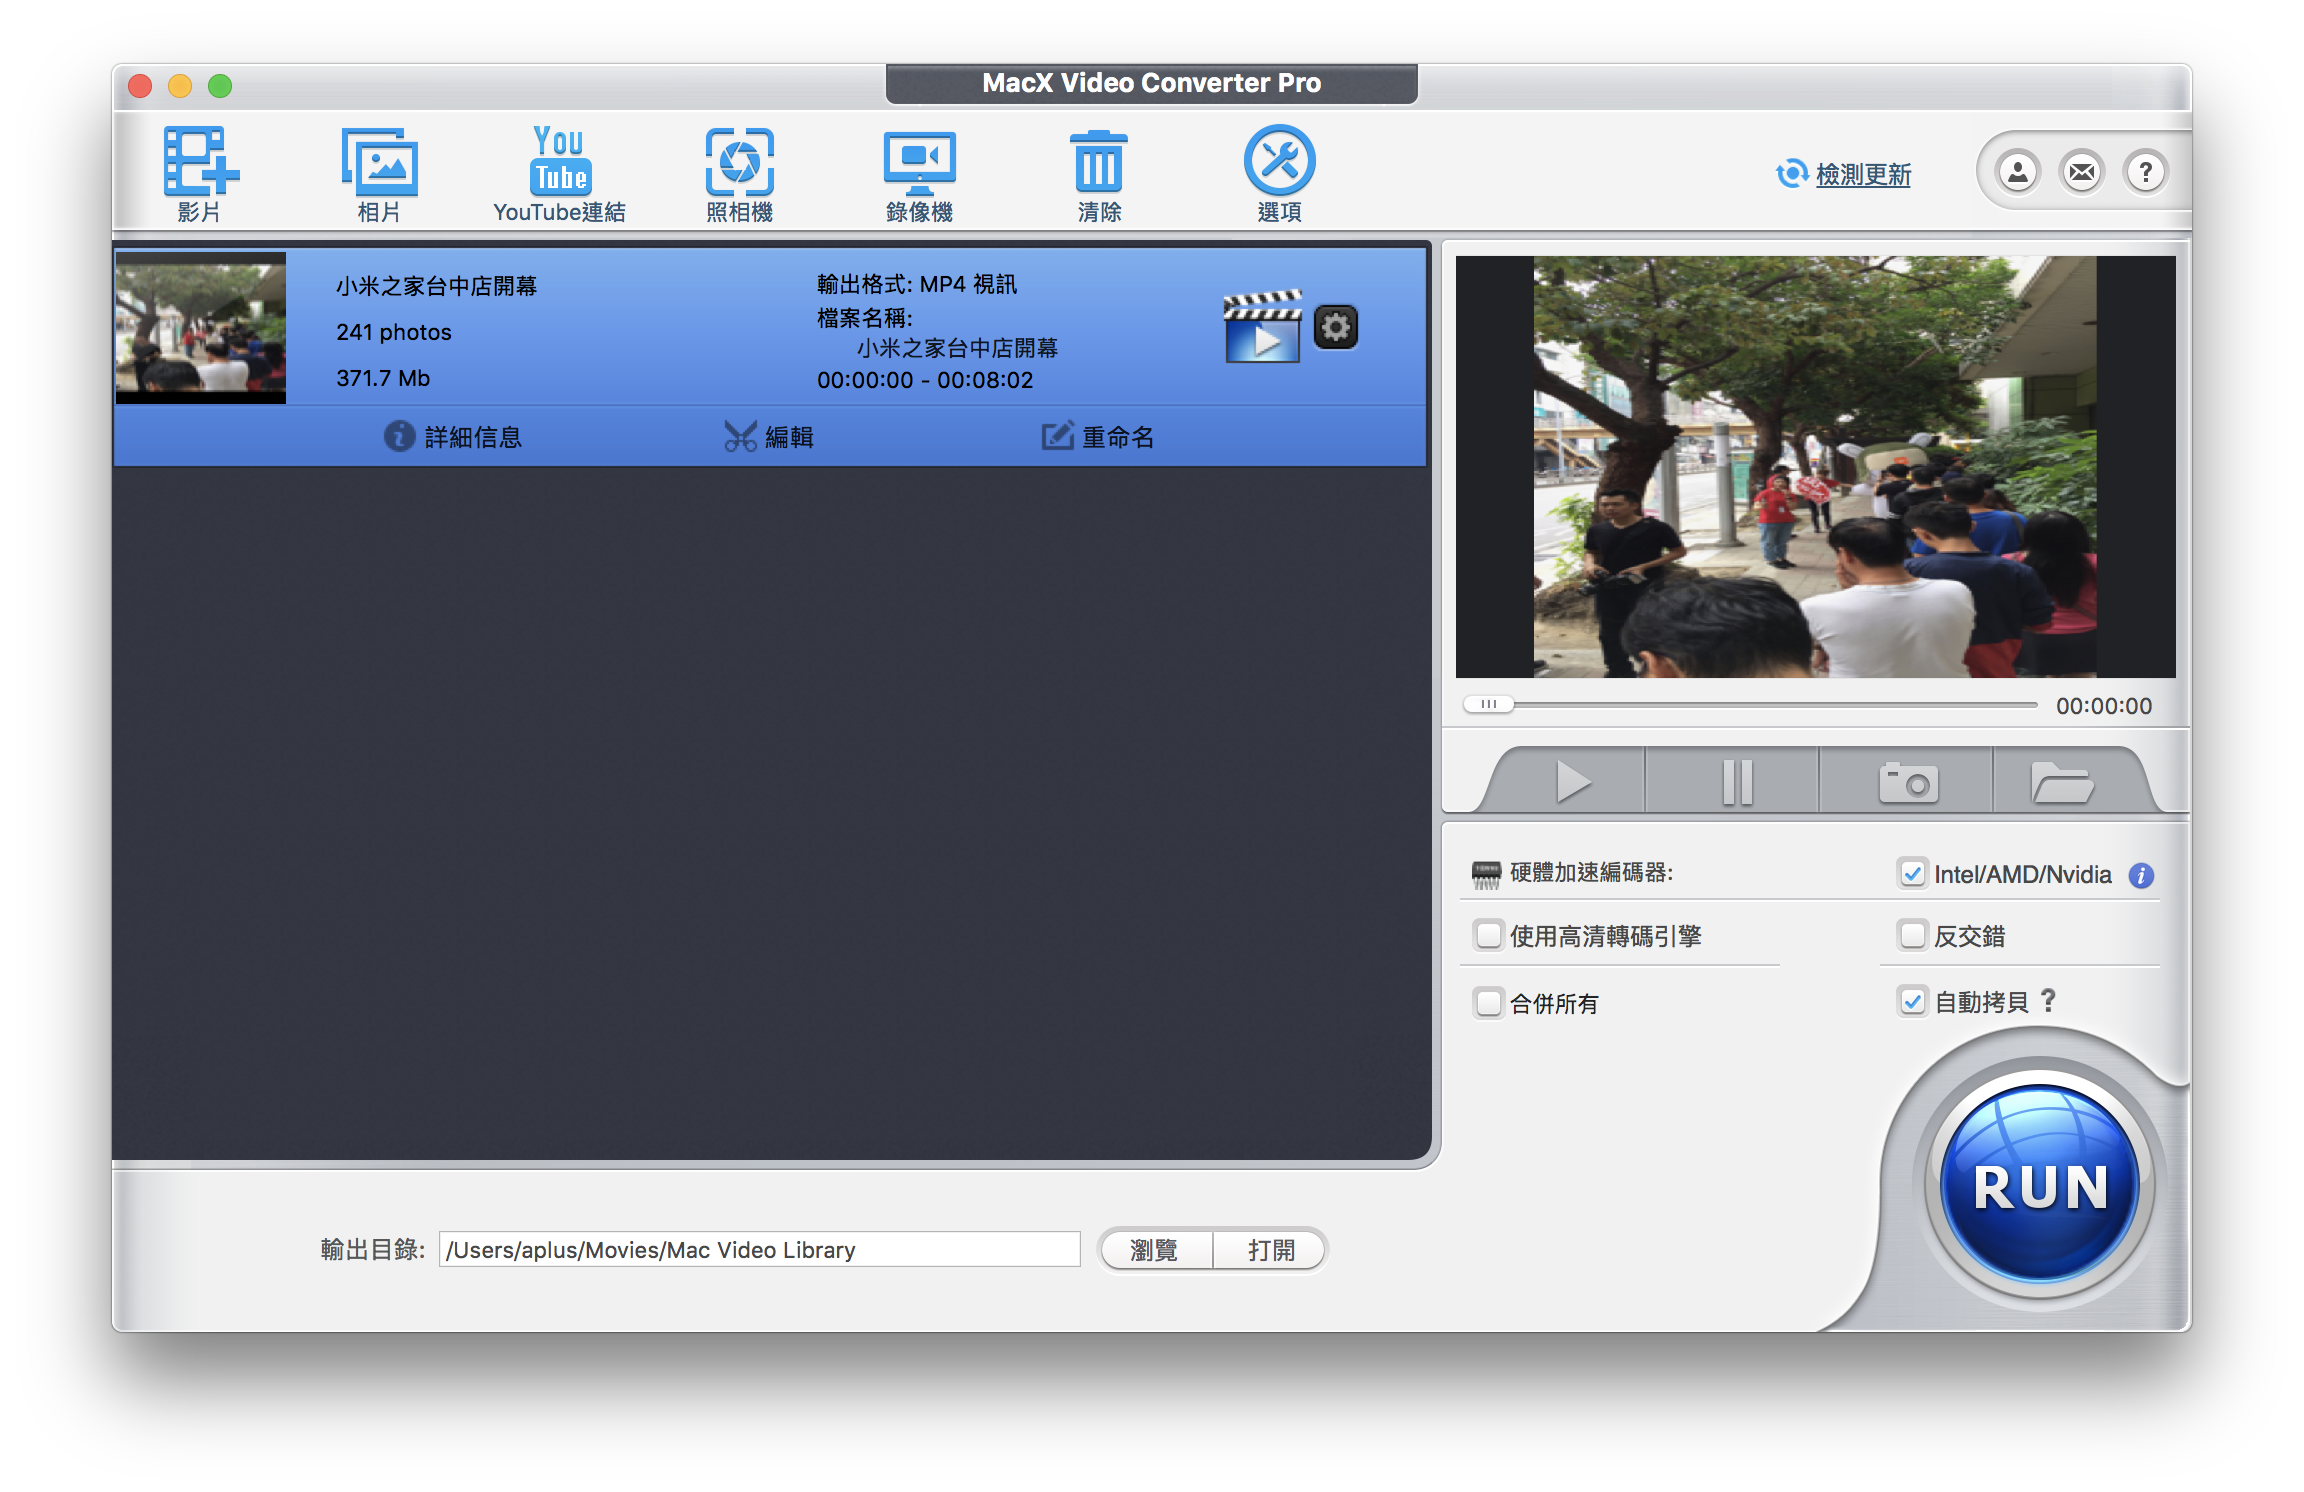Launch the 照相機 camera tool
The width and height of the screenshot is (2304, 1492).
point(739,173)
